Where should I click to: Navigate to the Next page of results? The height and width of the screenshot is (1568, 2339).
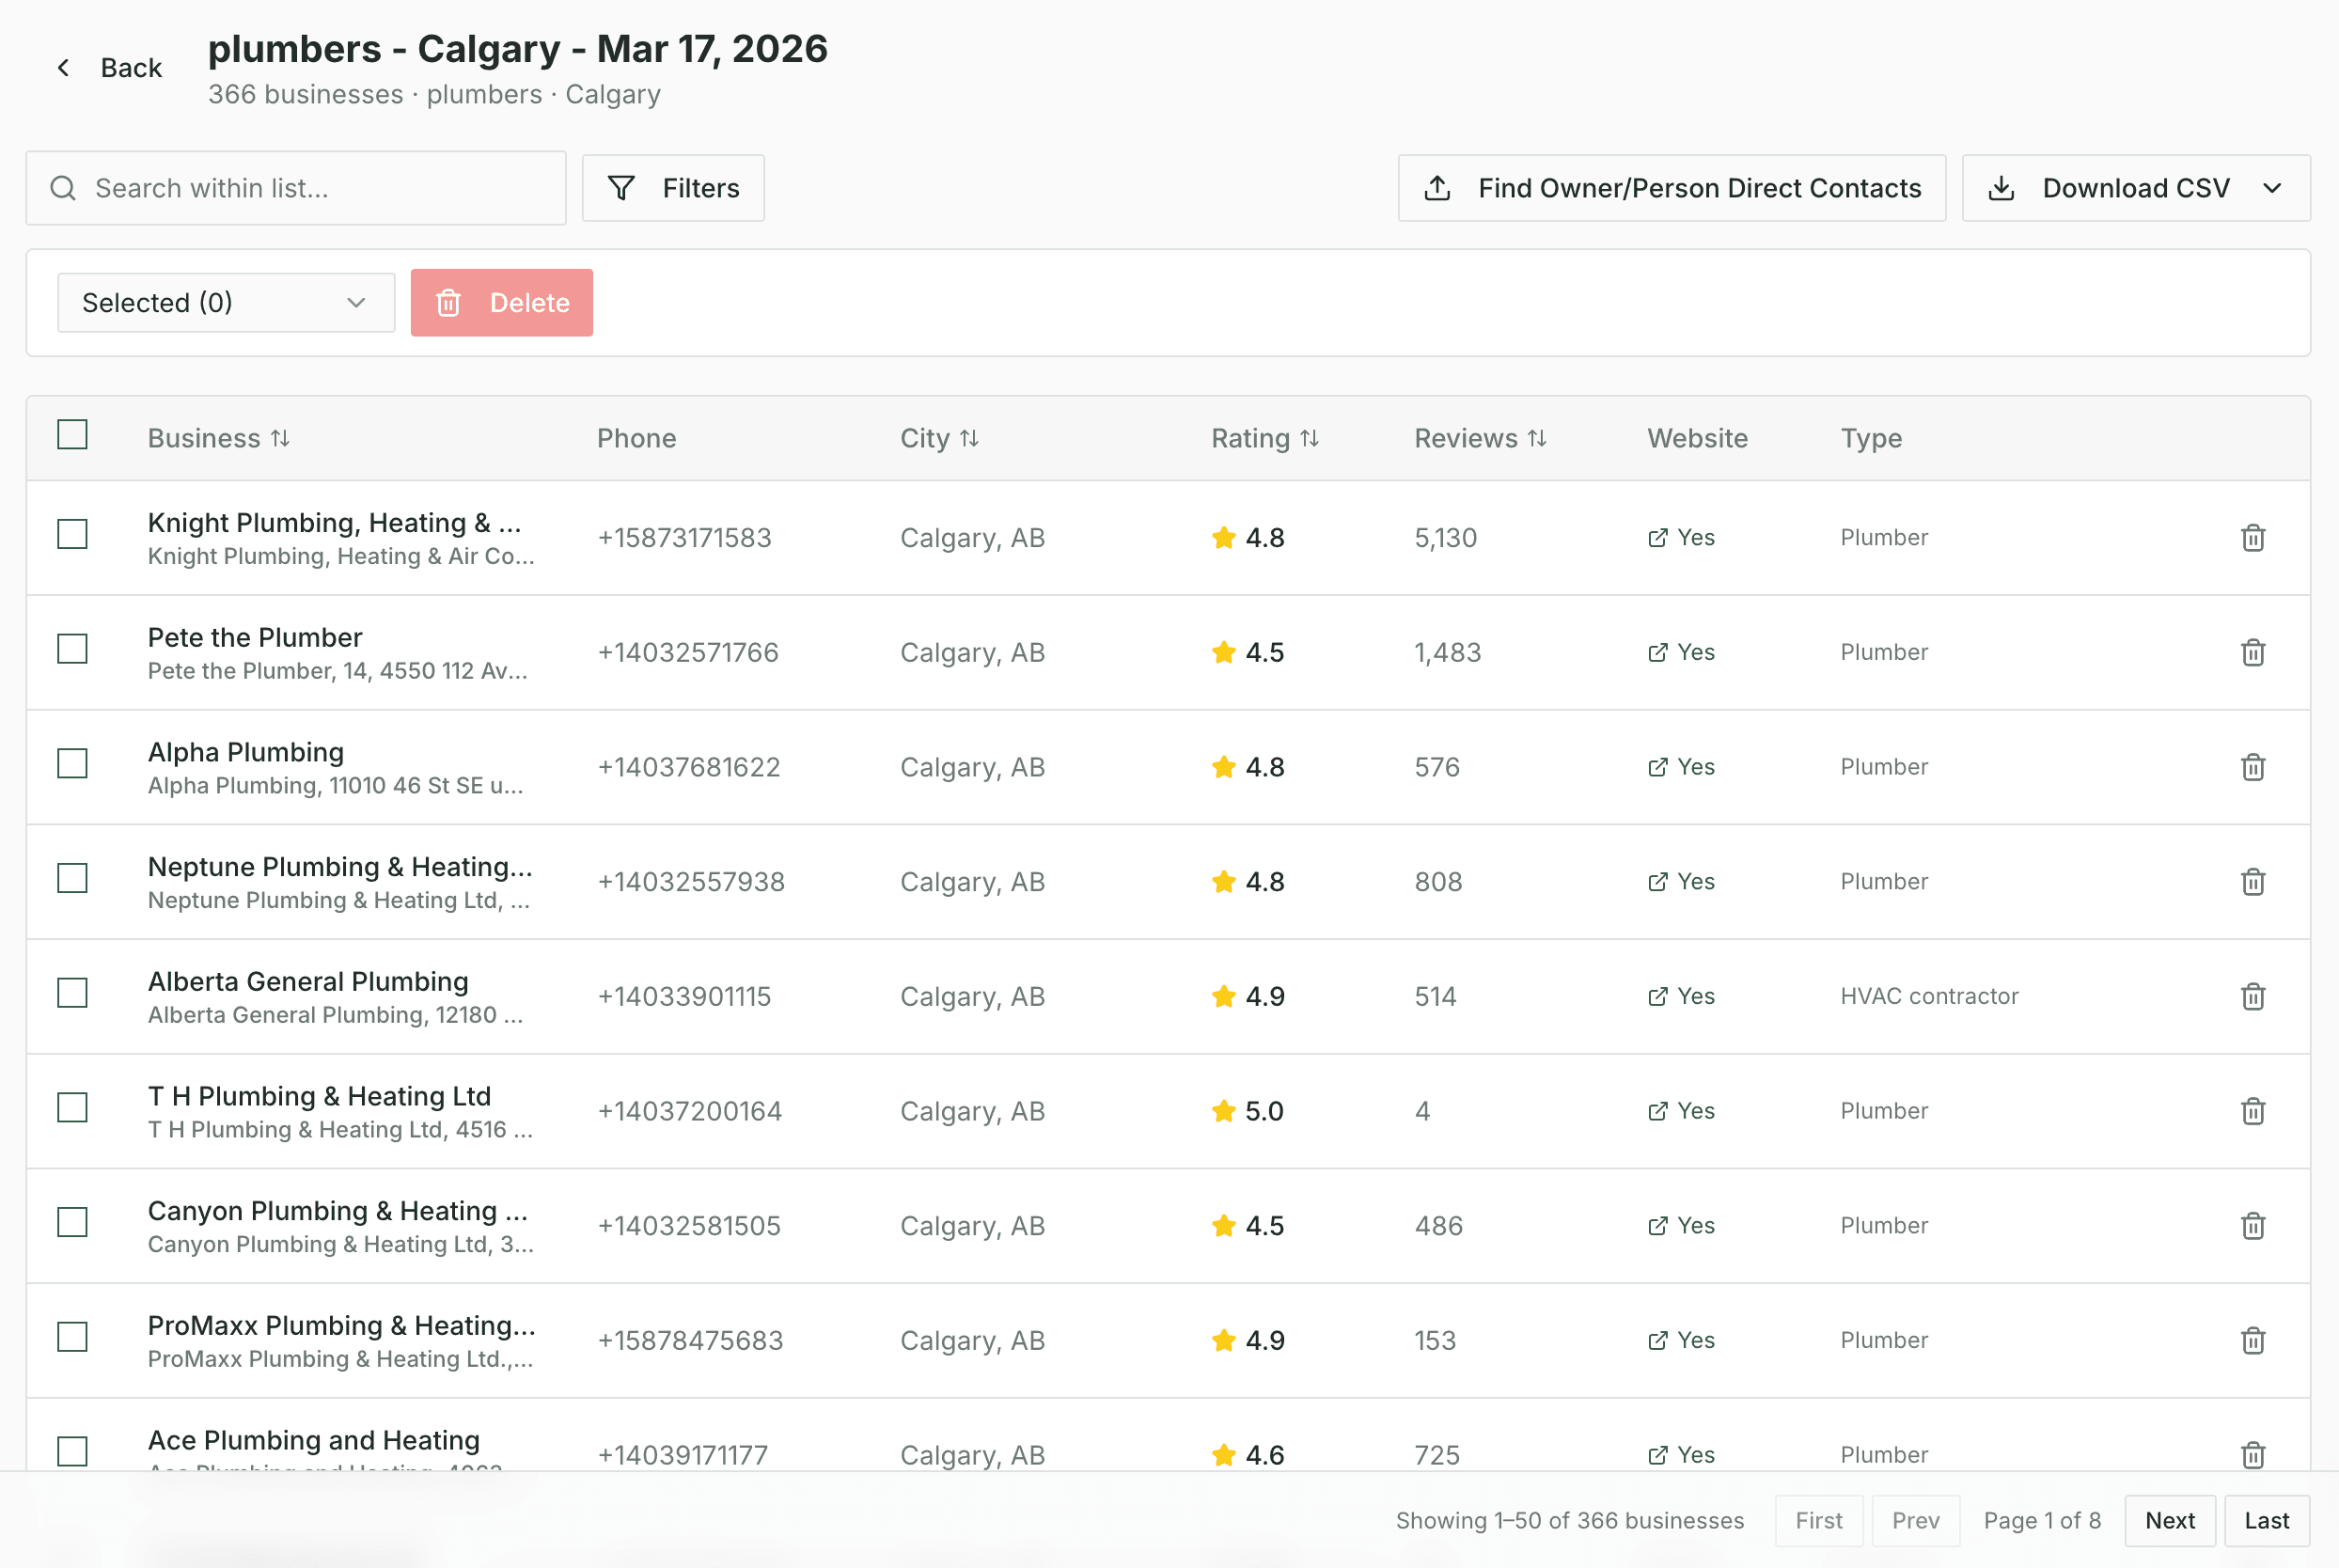[x=2169, y=1520]
